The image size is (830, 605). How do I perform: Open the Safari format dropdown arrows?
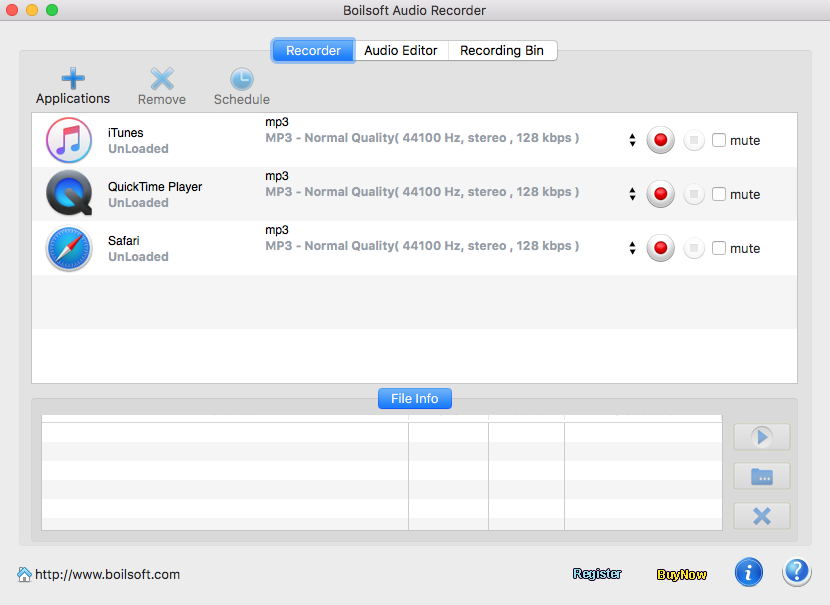(633, 248)
